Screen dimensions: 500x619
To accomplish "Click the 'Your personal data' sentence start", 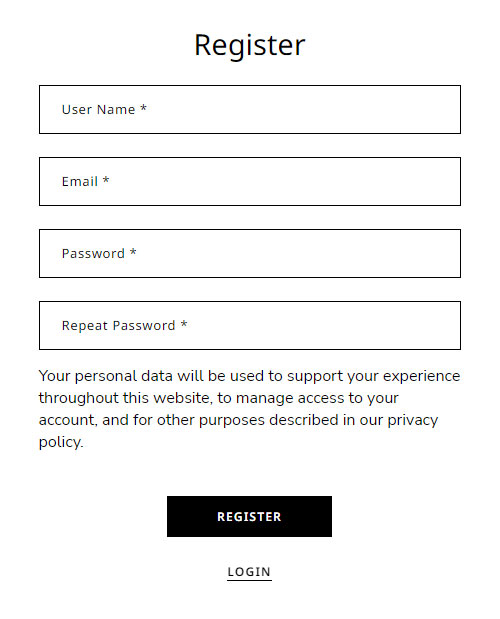I will (x=106, y=376).
